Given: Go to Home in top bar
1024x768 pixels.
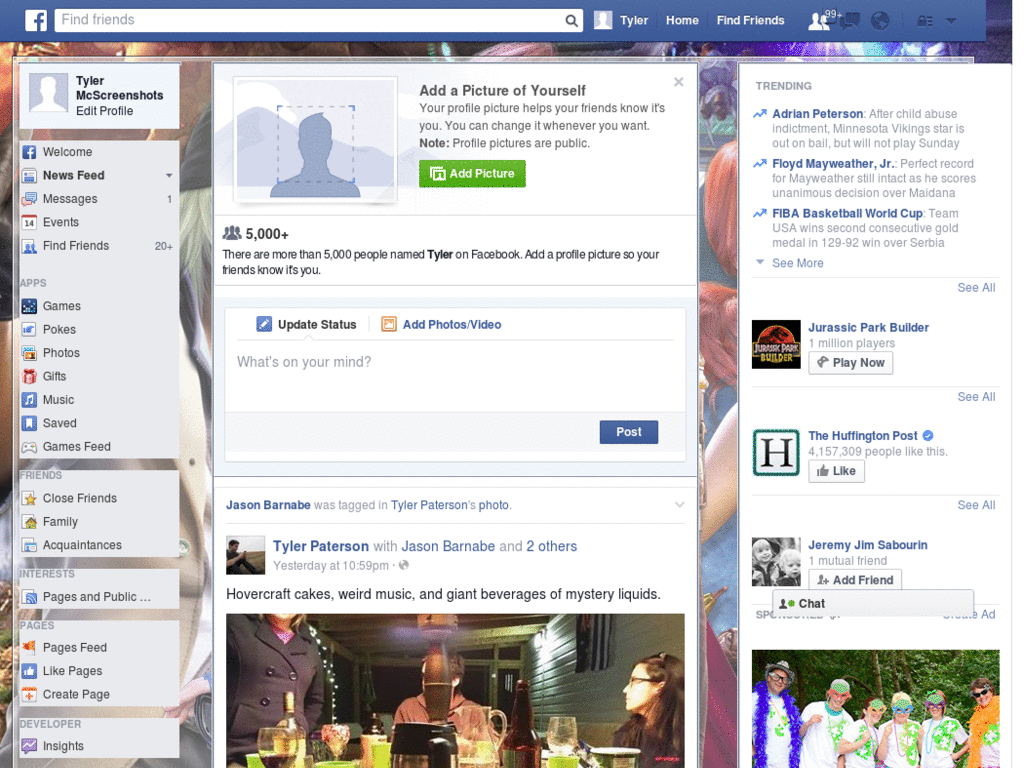Looking at the screenshot, I should (682, 21).
